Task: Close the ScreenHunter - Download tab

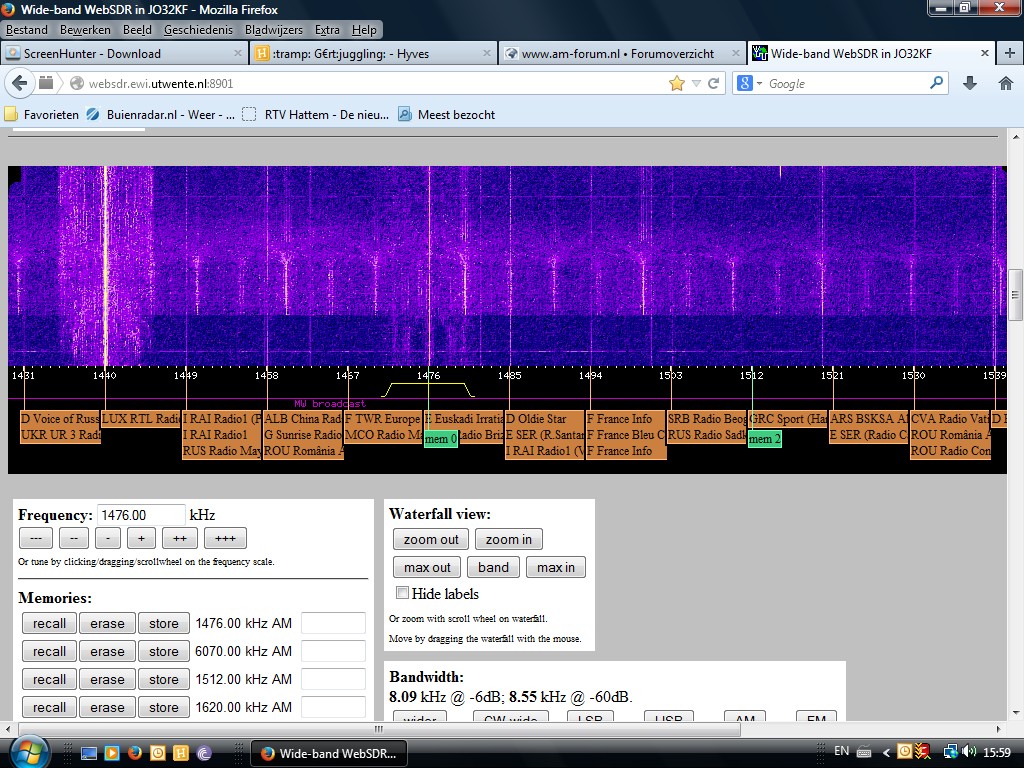Action: [x=238, y=53]
